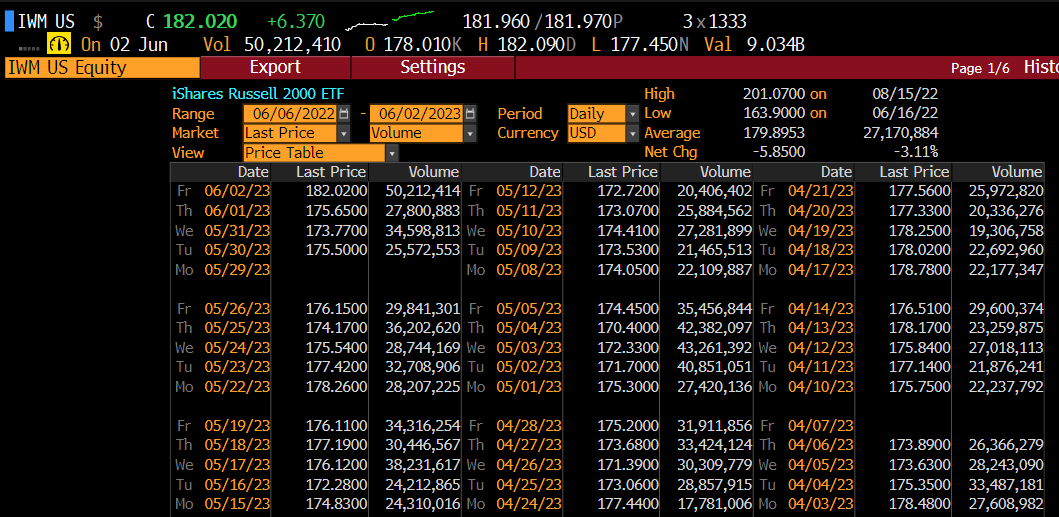Image resolution: width=1059 pixels, height=517 pixels.
Task: Expand the Price Table view dropdown
Action: click(x=392, y=153)
